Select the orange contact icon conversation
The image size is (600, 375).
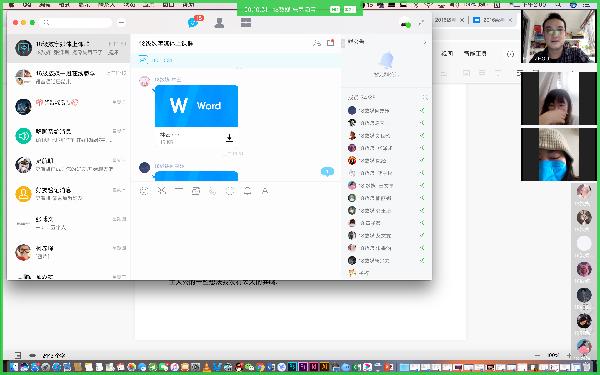pyautogui.click(x=69, y=194)
